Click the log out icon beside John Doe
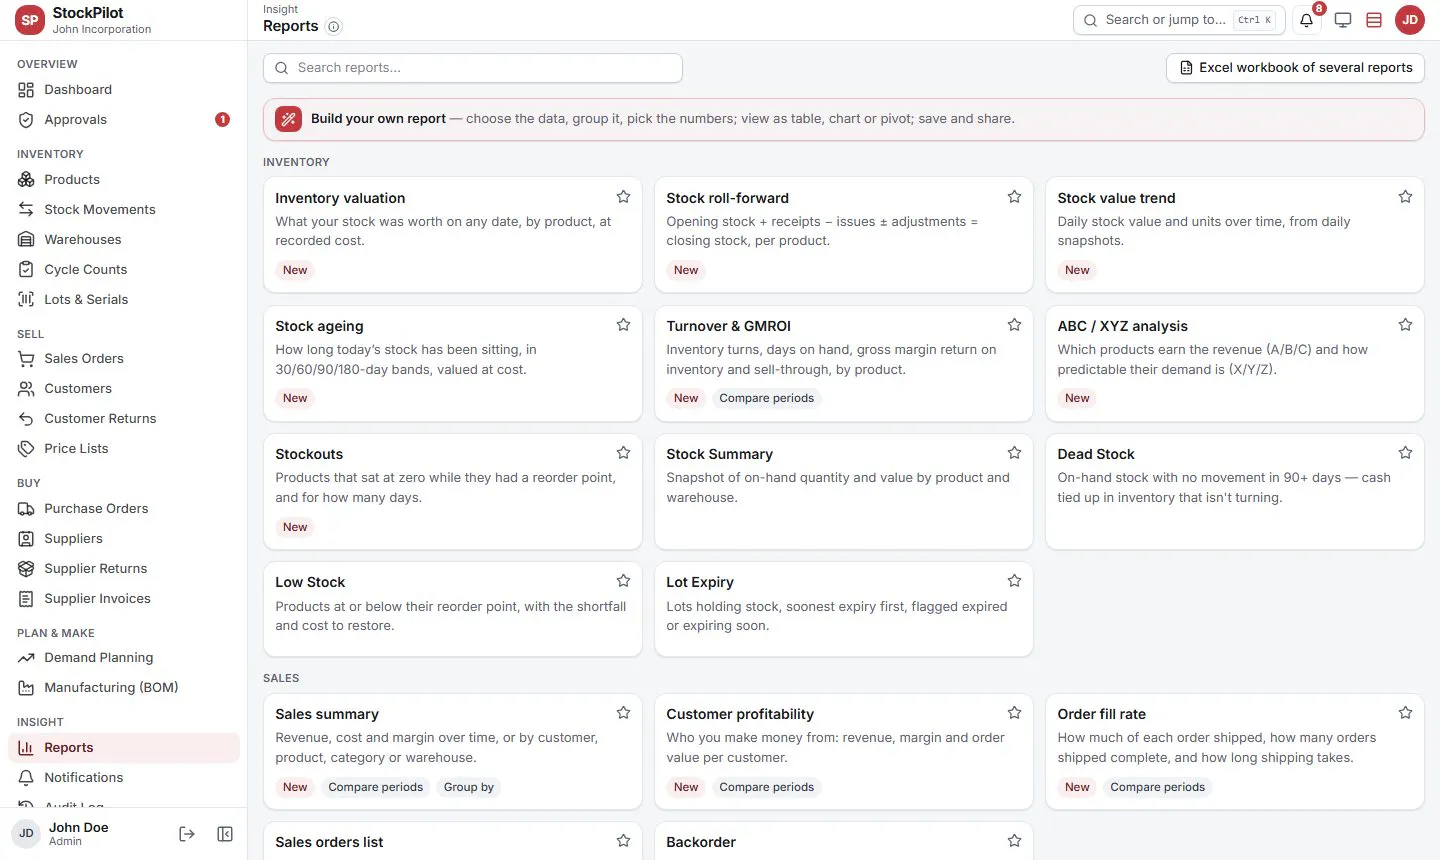 [x=187, y=834]
